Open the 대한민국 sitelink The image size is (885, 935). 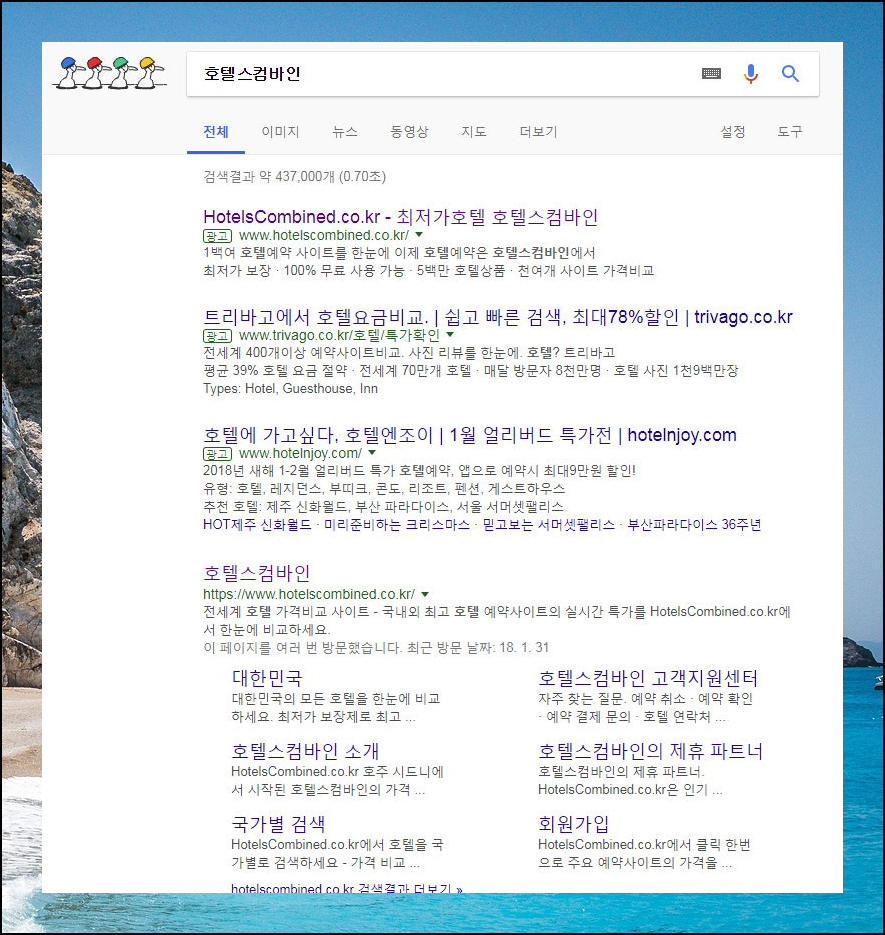(267, 679)
